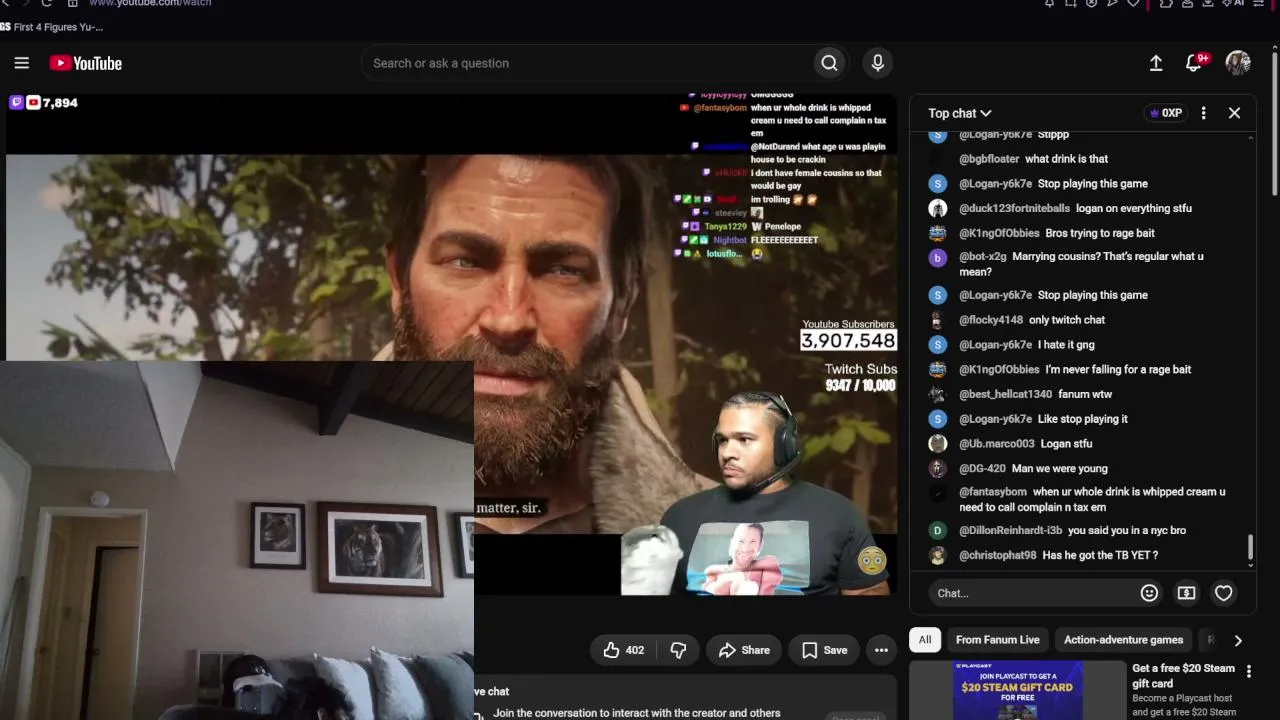Click the avatar beside @christophat98

point(937,555)
